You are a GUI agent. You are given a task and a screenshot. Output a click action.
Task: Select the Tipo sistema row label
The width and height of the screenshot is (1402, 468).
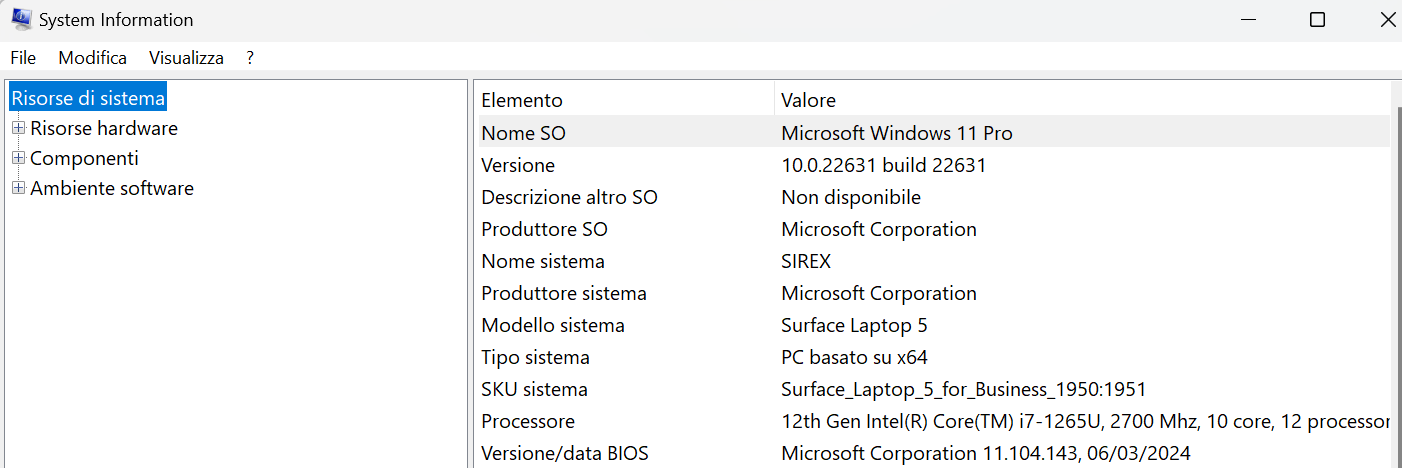click(x=536, y=357)
